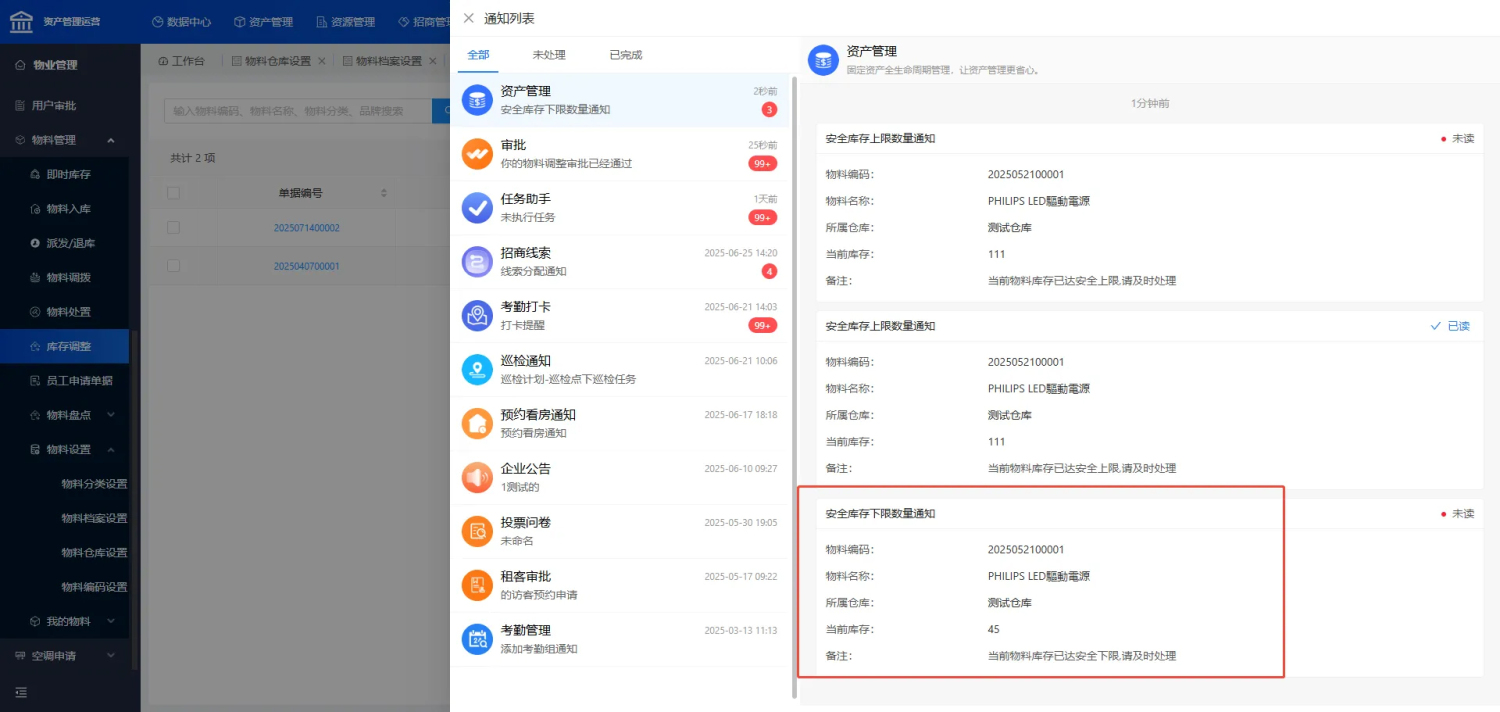Switch to the 工作台 page tab
Viewport: 1500px width, 712px height.
[181, 61]
